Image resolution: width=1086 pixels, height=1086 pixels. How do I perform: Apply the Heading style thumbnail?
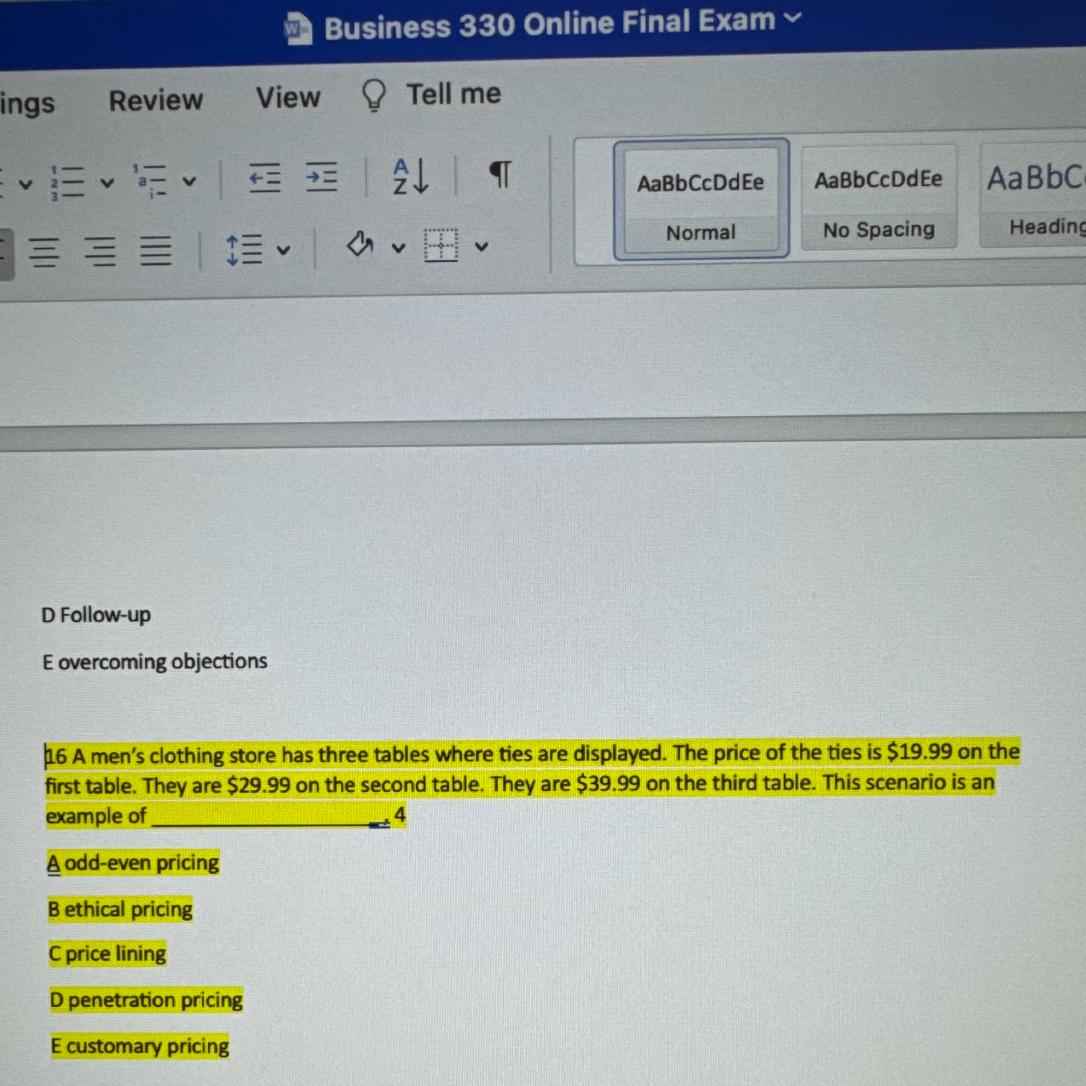pyautogui.click(x=1040, y=198)
